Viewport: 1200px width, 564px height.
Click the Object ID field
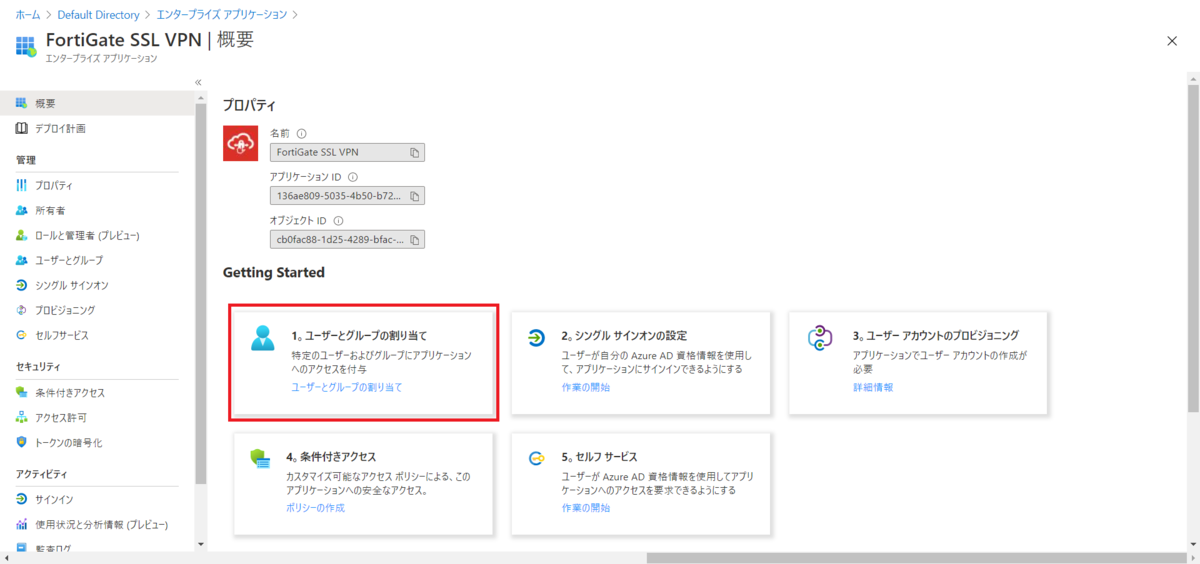click(x=347, y=240)
